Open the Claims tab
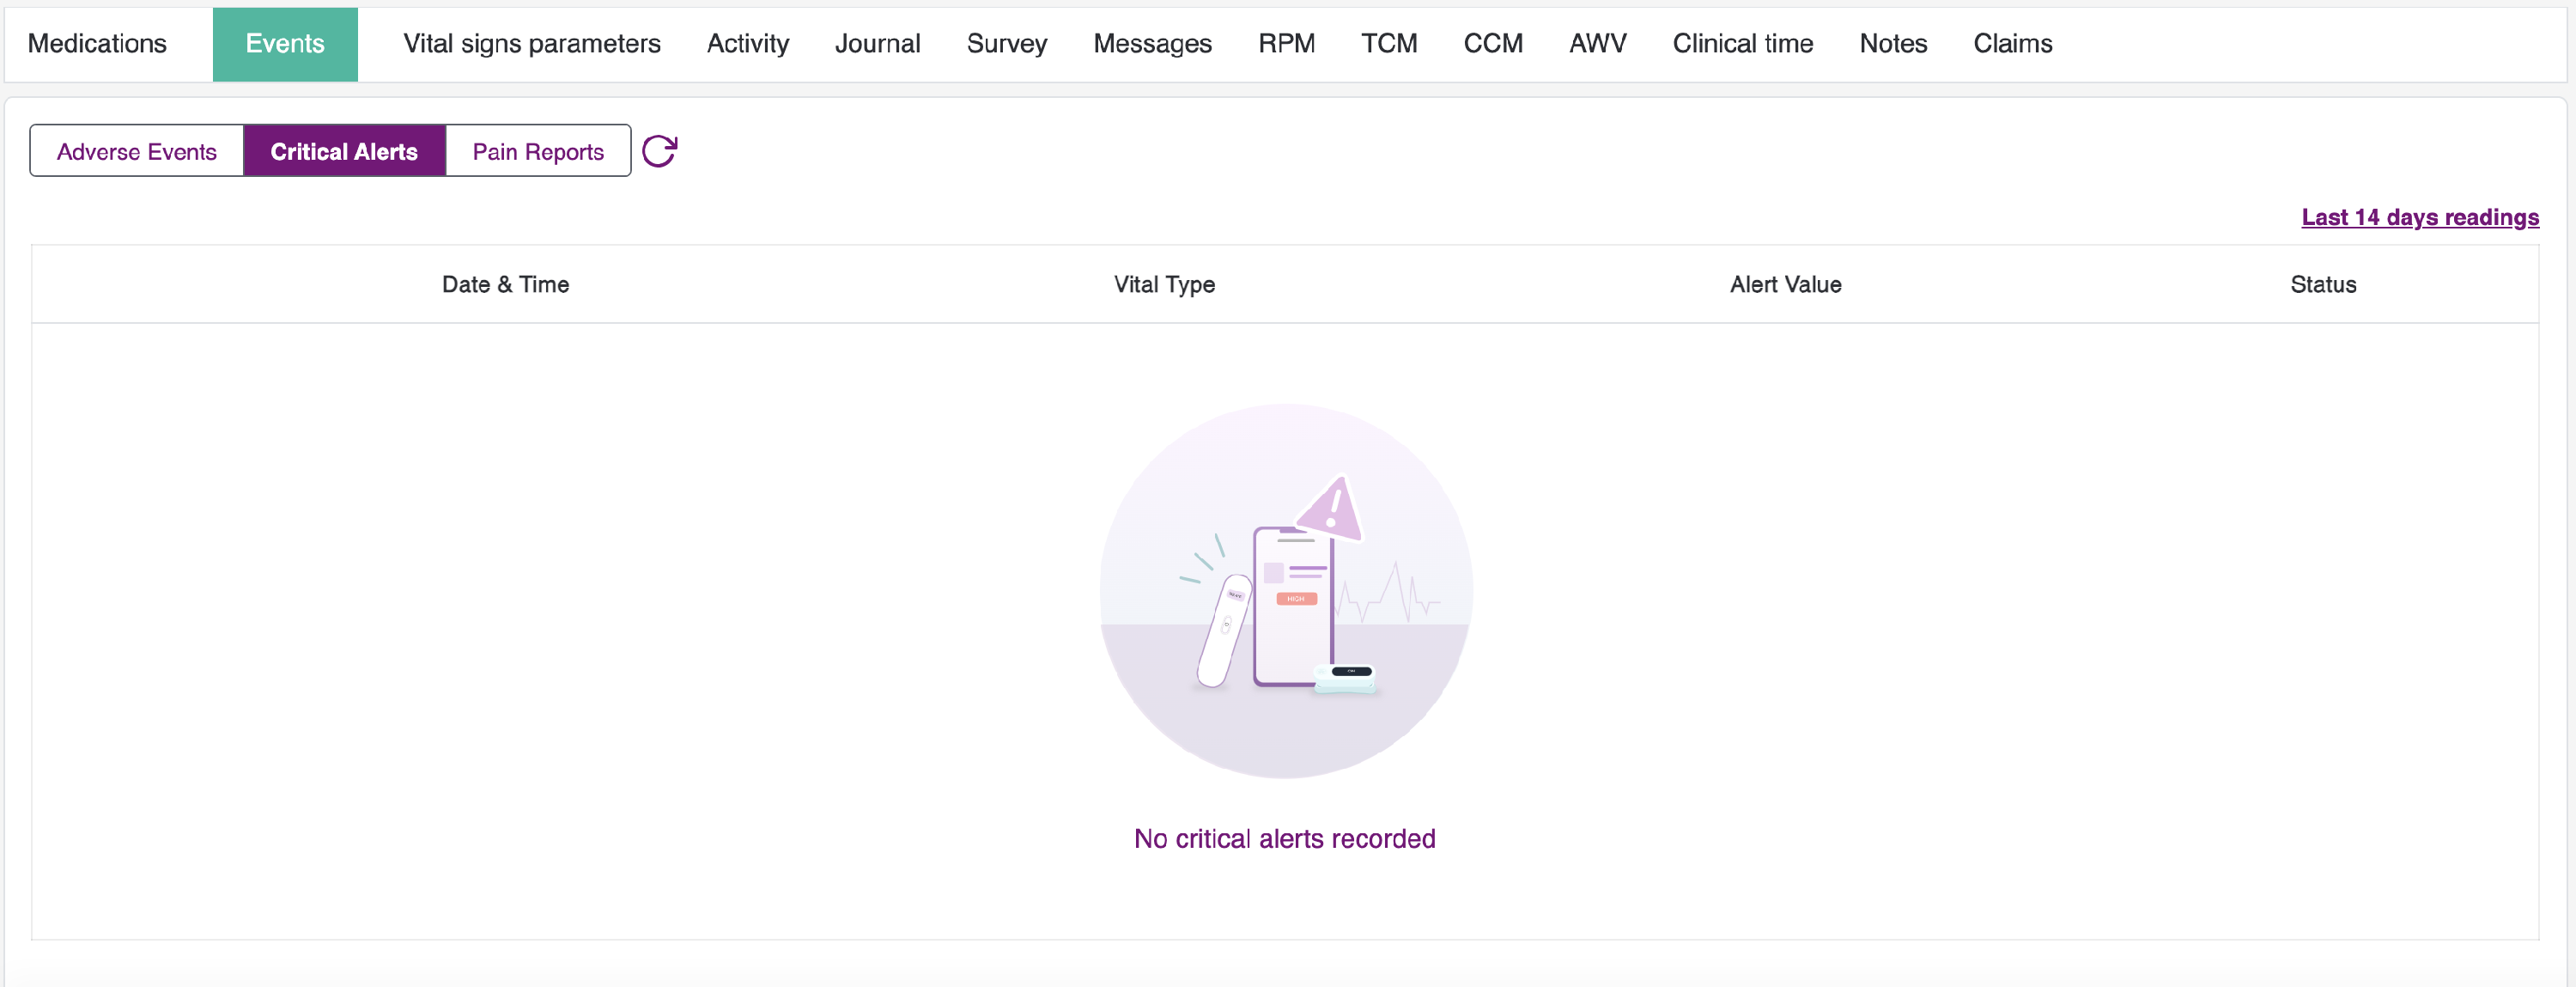The width and height of the screenshot is (2576, 987). point(2012,44)
